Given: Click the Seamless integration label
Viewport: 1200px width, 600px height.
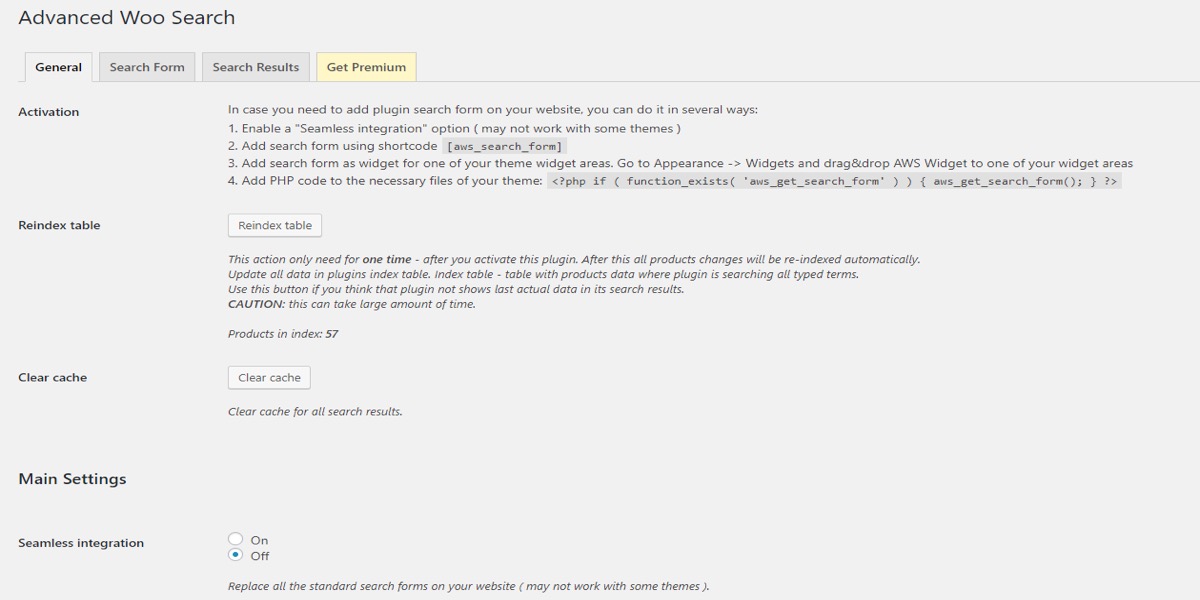Looking at the screenshot, I should coord(81,543).
